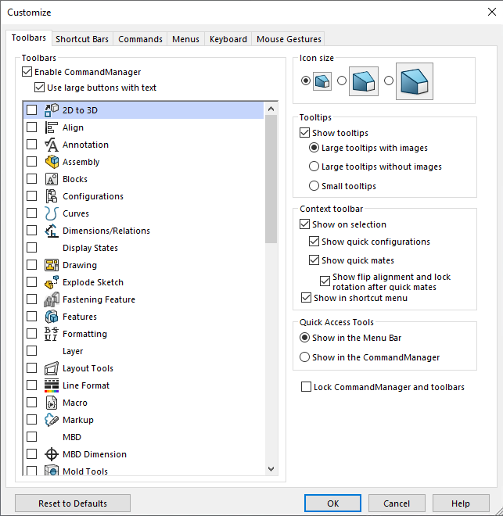The width and height of the screenshot is (504, 516).
Task: Click the Macro toolbar icon
Action: coord(52,403)
